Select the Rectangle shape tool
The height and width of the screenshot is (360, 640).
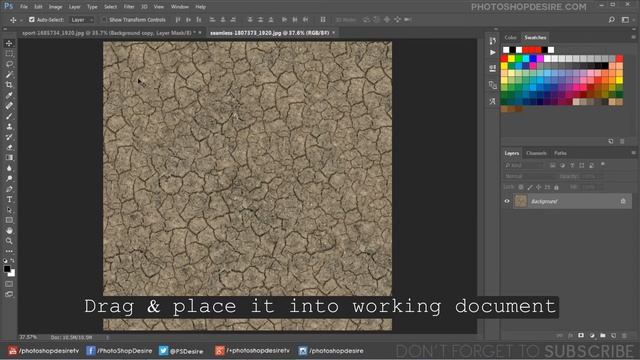(x=9, y=220)
